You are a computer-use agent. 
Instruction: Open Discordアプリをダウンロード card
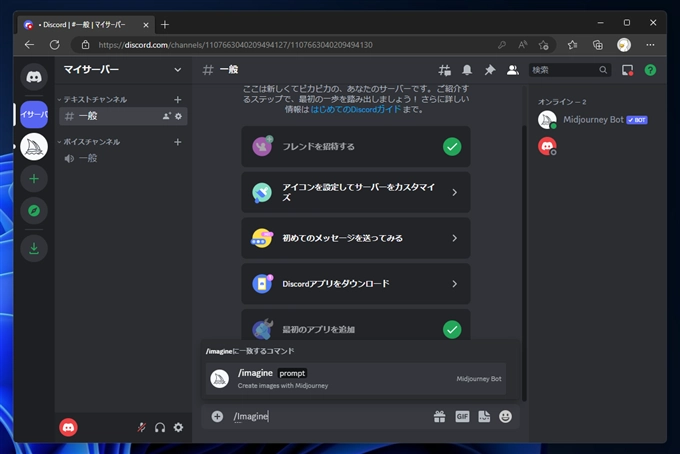(356, 284)
